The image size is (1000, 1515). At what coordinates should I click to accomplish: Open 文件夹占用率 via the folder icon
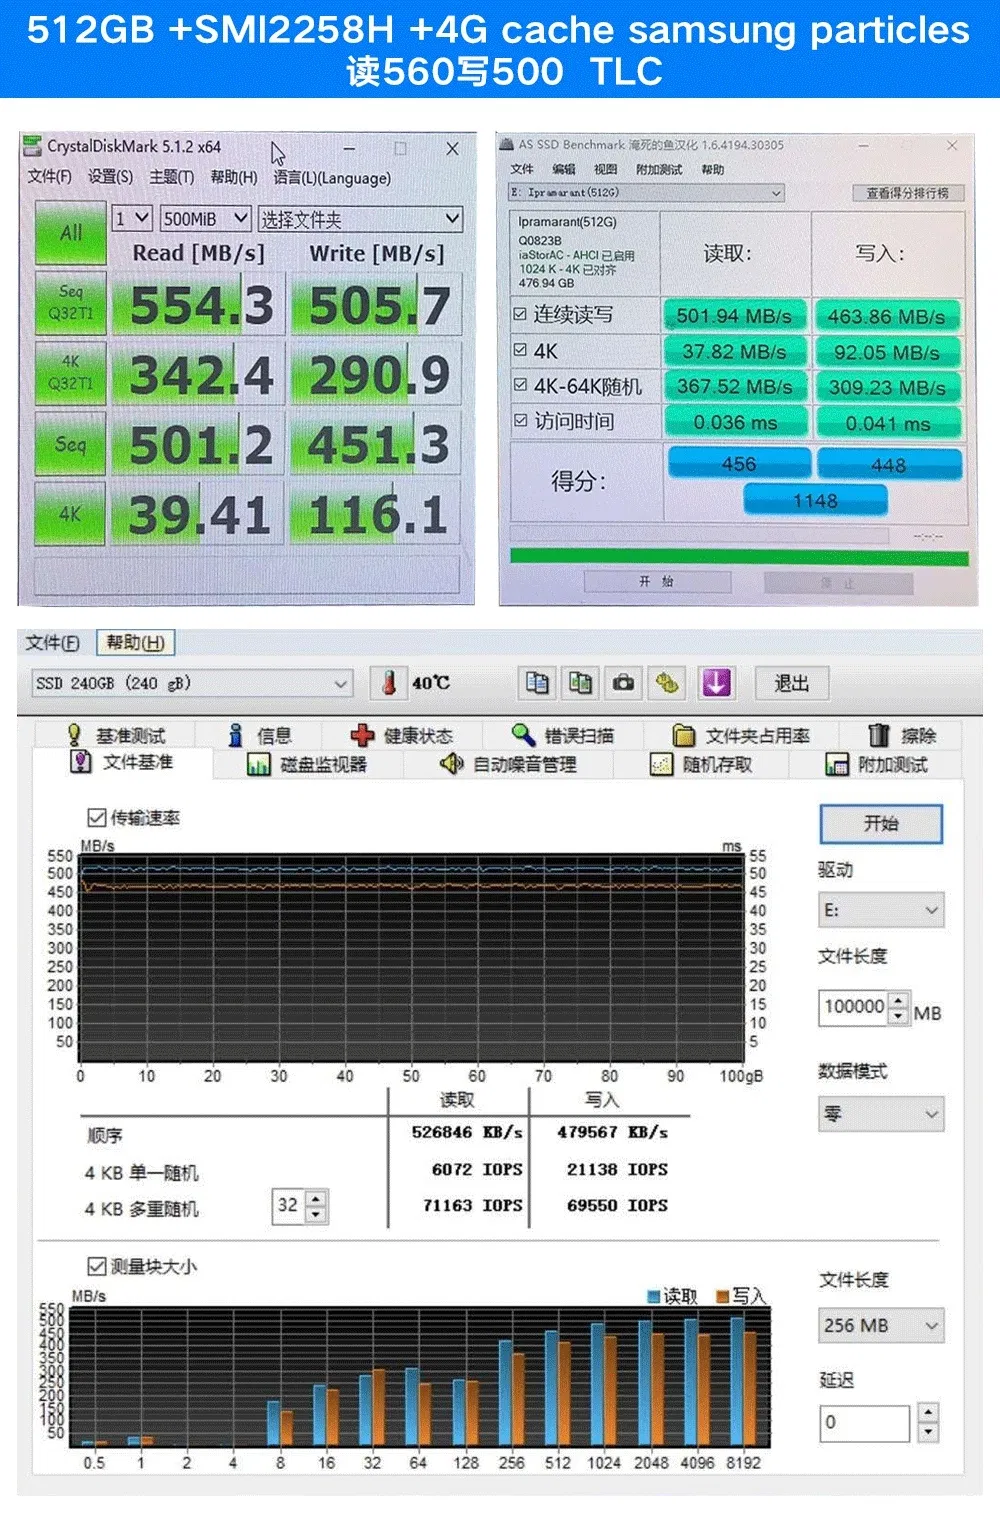tap(682, 734)
